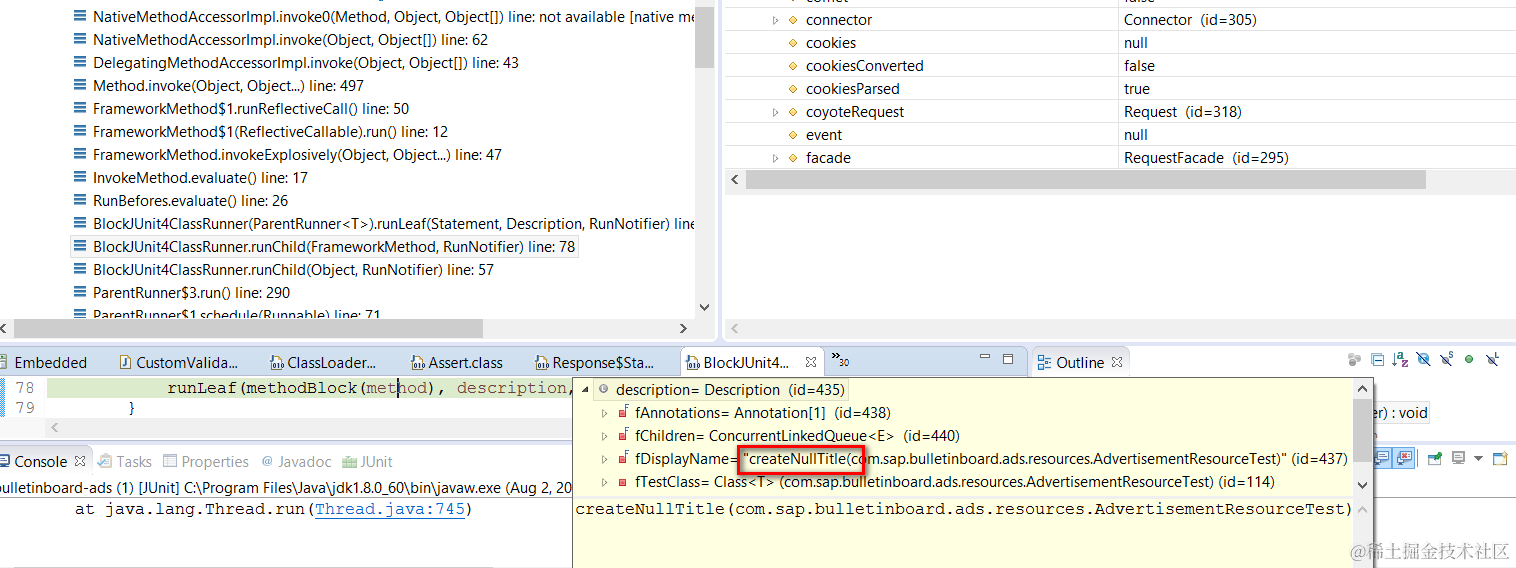The height and width of the screenshot is (568, 1516).
Task: Select Method.invoke line 497 stack frame
Action: coord(228,86)
